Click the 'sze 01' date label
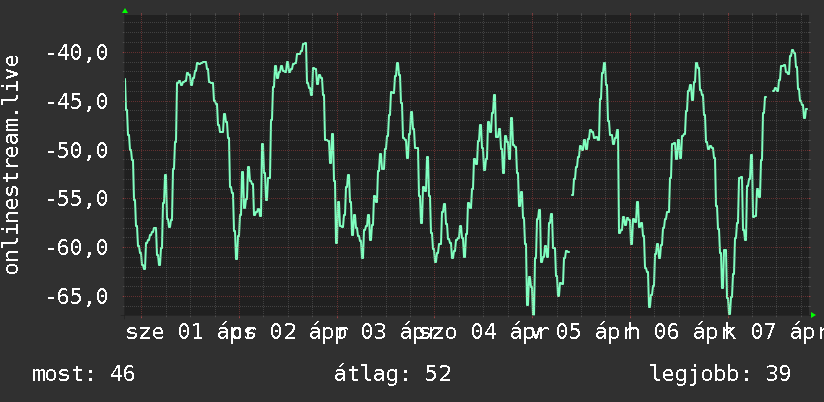824x402 pixels. (164, 333)
